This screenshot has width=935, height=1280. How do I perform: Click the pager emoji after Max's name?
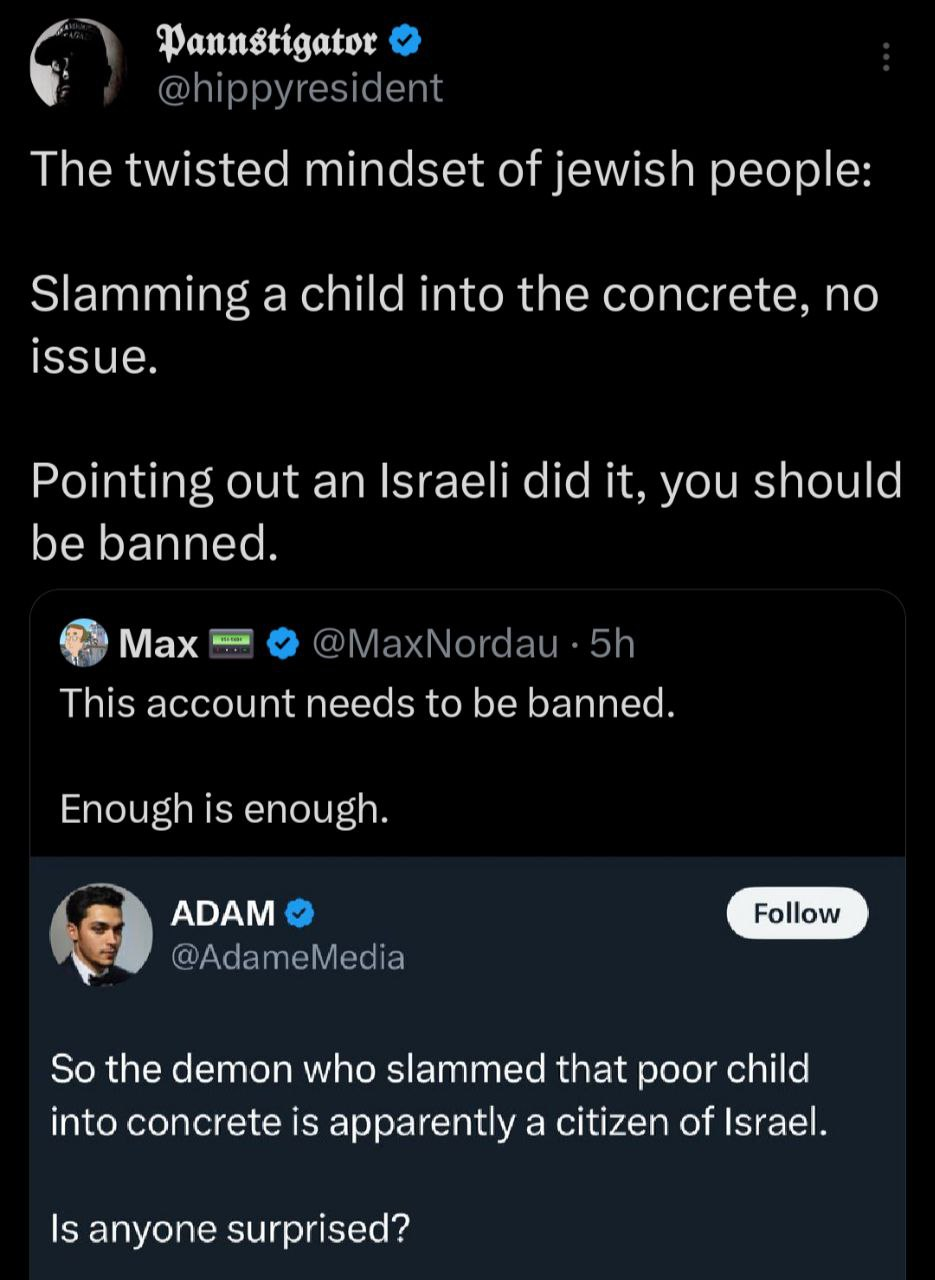pyautogui.click(x=233, y=645)
